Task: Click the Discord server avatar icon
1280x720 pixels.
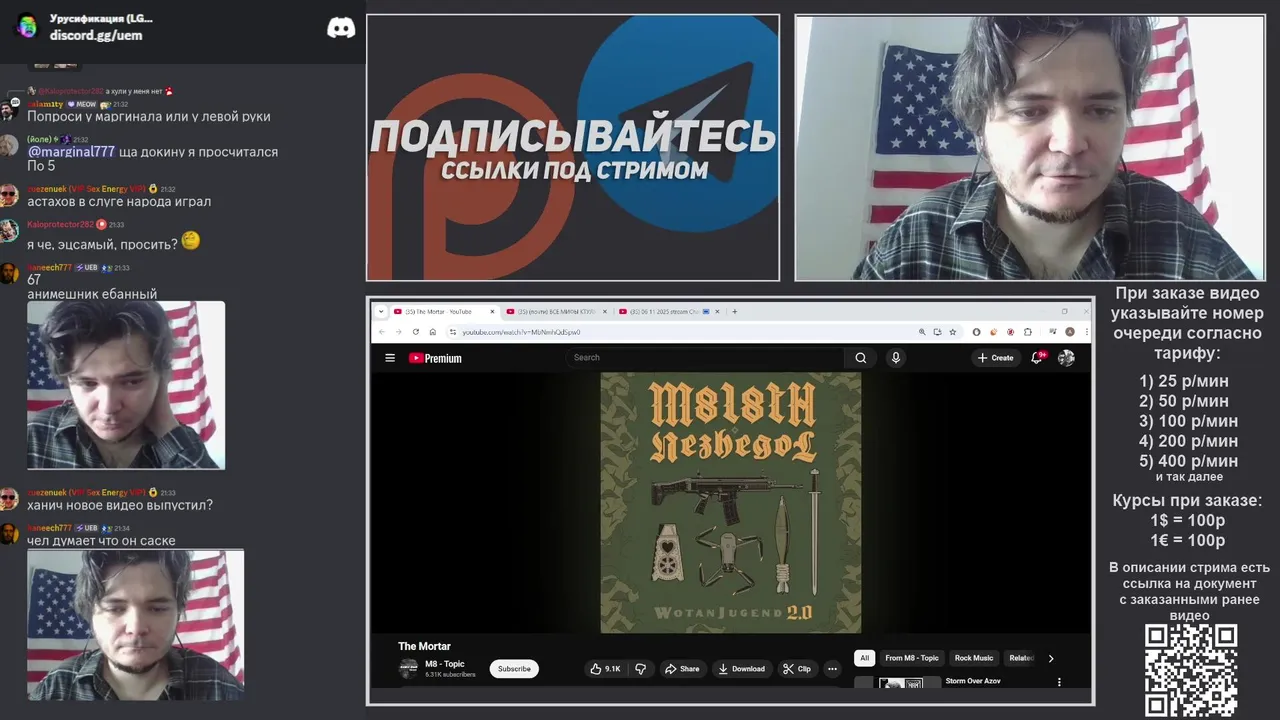Action: 27,26
